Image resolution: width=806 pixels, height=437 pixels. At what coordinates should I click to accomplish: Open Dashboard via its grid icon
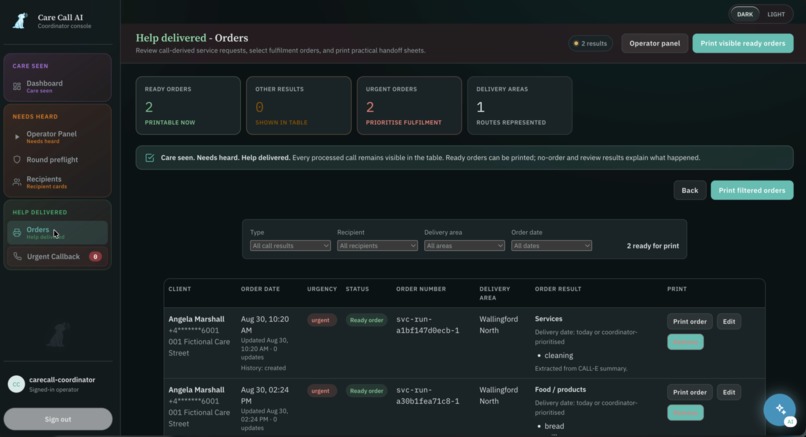17,86
